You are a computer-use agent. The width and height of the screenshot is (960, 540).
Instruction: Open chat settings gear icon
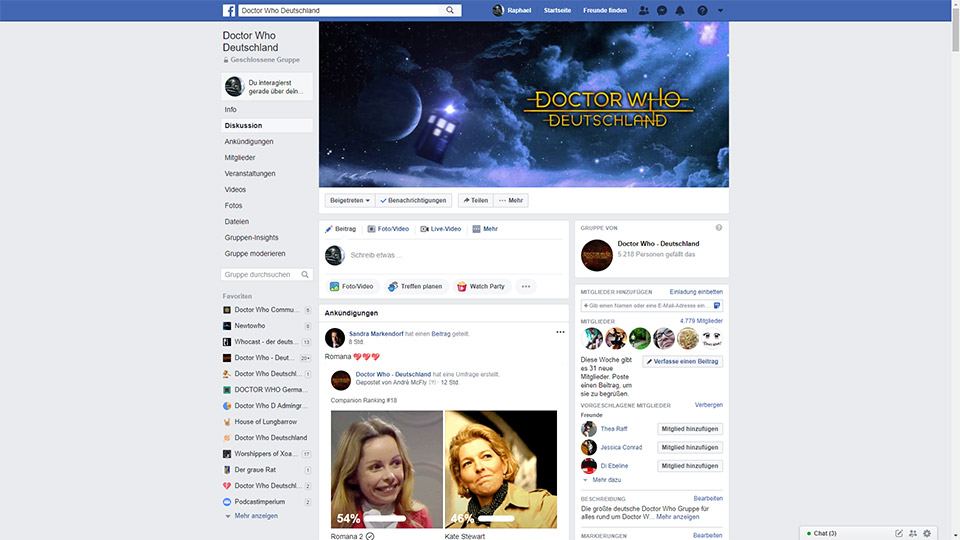tap(927, 533)
